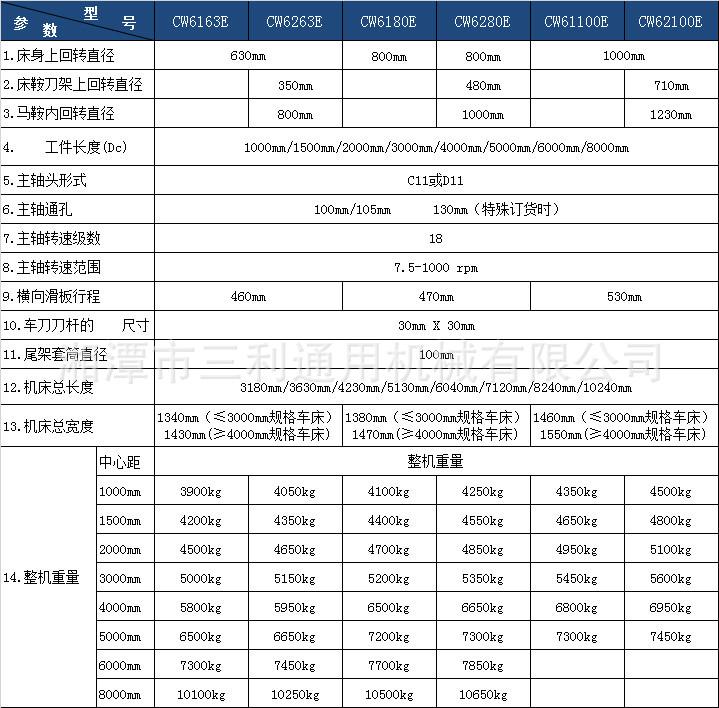This screenshot has width=719, height=708.
Task: Click the 中心距 header cell
Action: click(125, 461)
